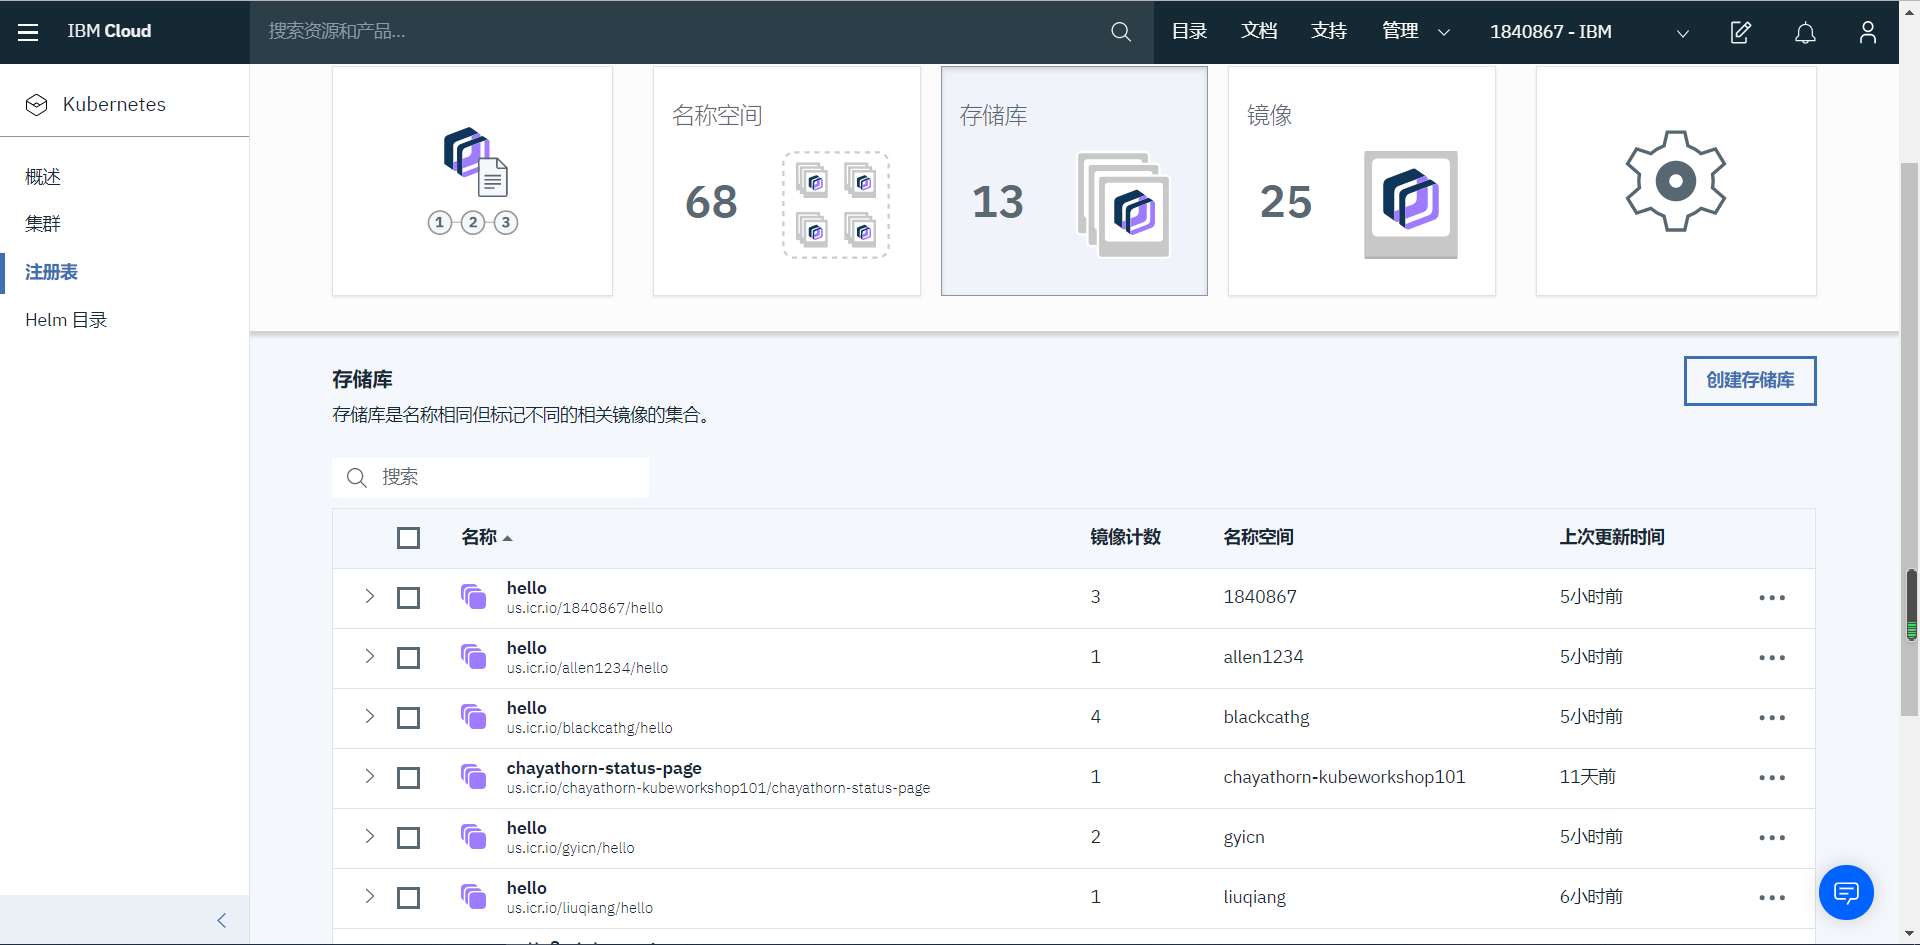The width and height of the screenshot is (1920, 945).
Task: Open the hamburger navigation menu
Action: 28,32
